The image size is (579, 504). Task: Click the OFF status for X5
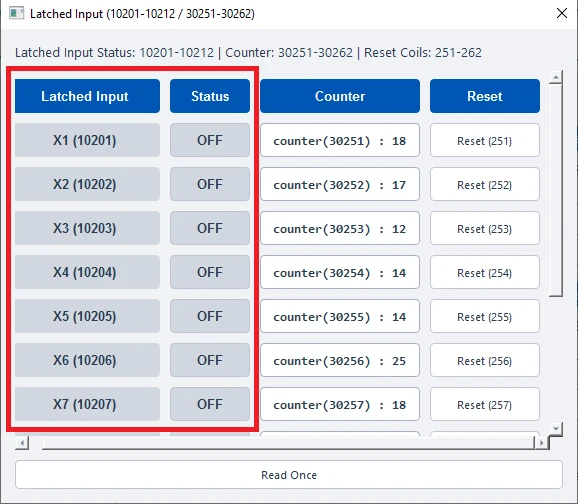[210, 316]
